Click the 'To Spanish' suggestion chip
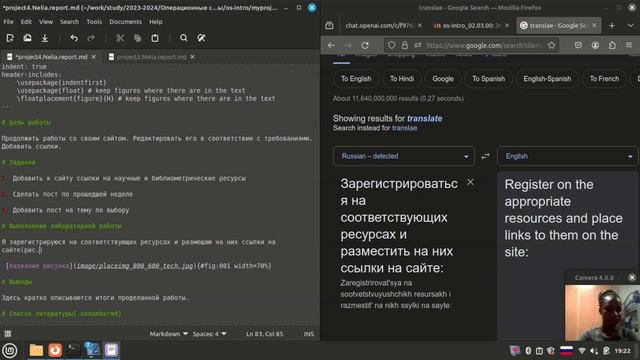 pos(489,79)
